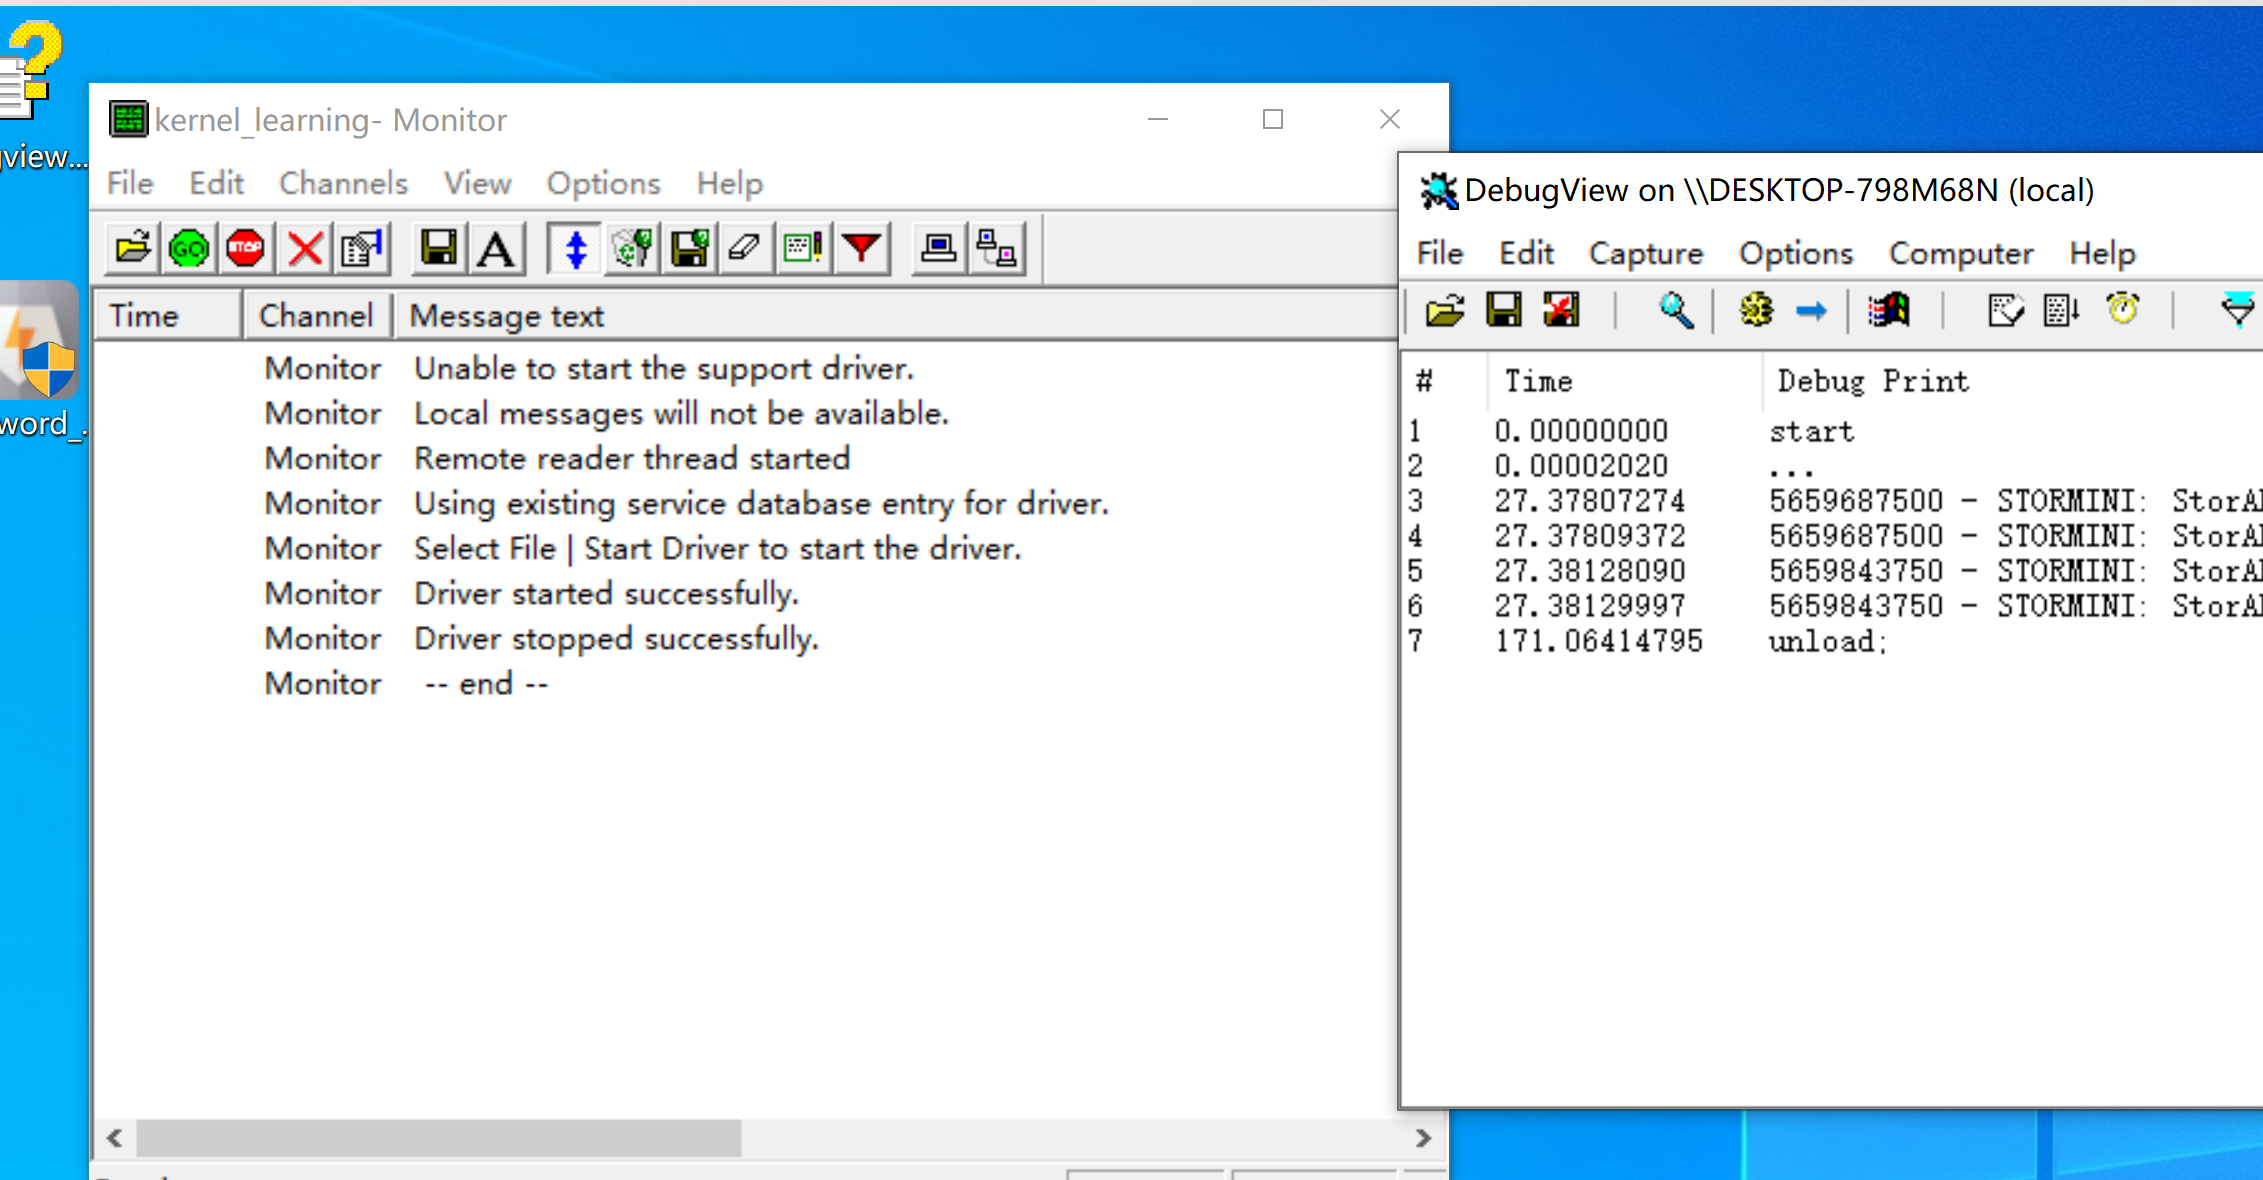Open the Help menu in Monitor window
Image resolution: width=2263 pixels, height=1180 pixels.
pos(730,183)
